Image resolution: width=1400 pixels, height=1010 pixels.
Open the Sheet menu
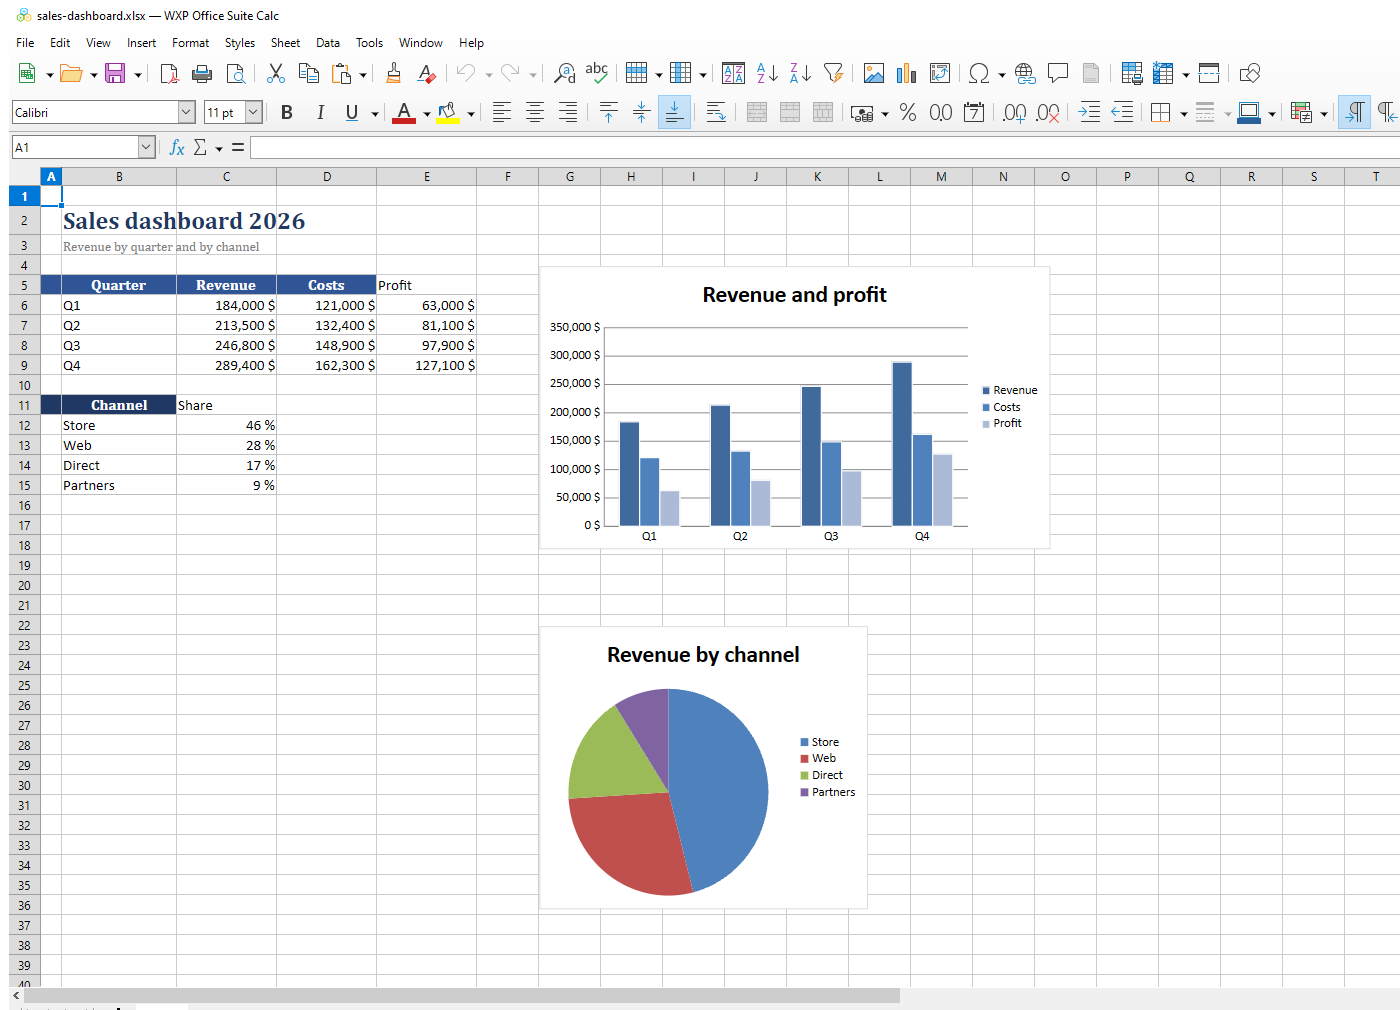pyautogui.click(x=285, y=43)
